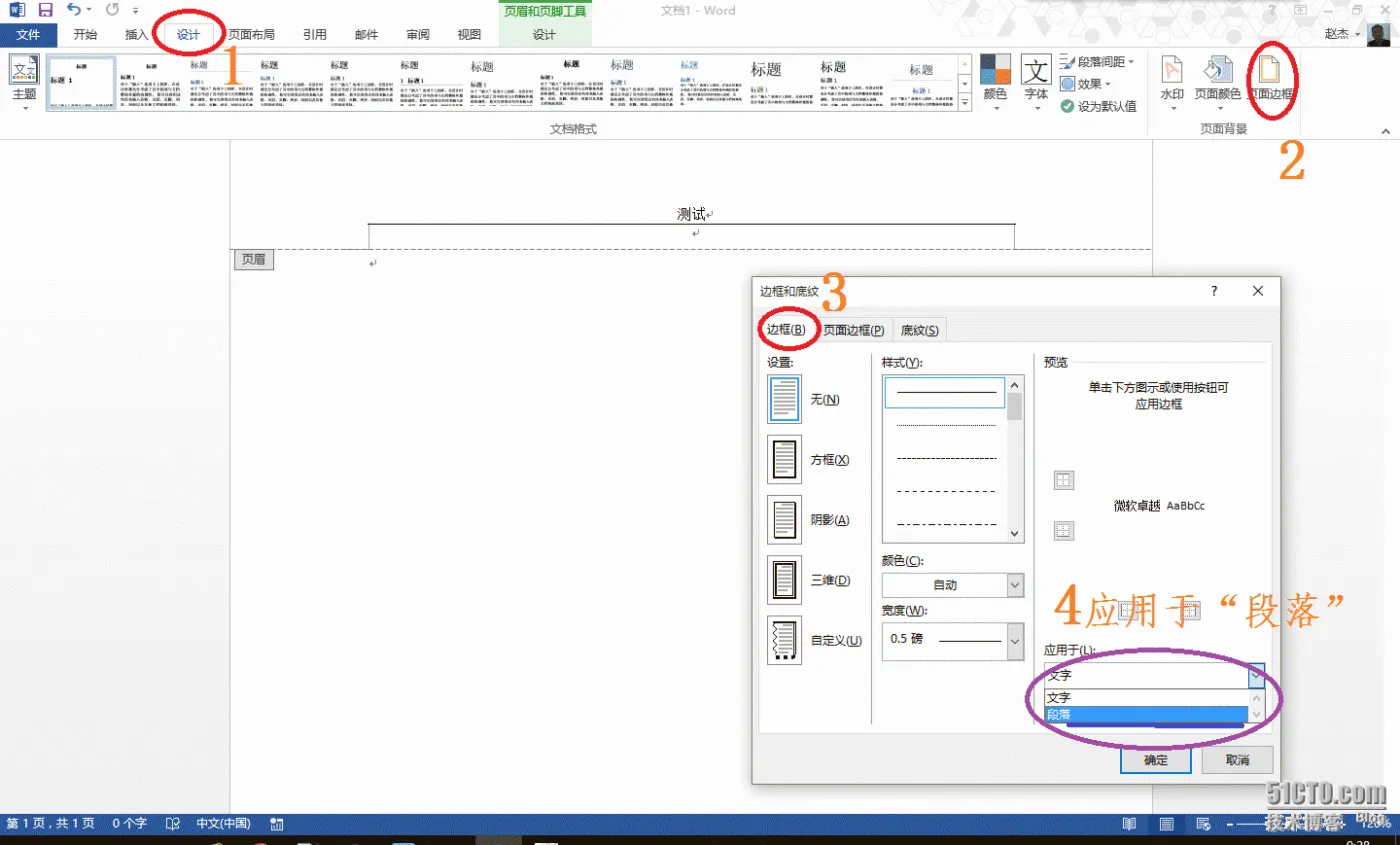
Task: Click the header text 测试
Action: point(691,214)
